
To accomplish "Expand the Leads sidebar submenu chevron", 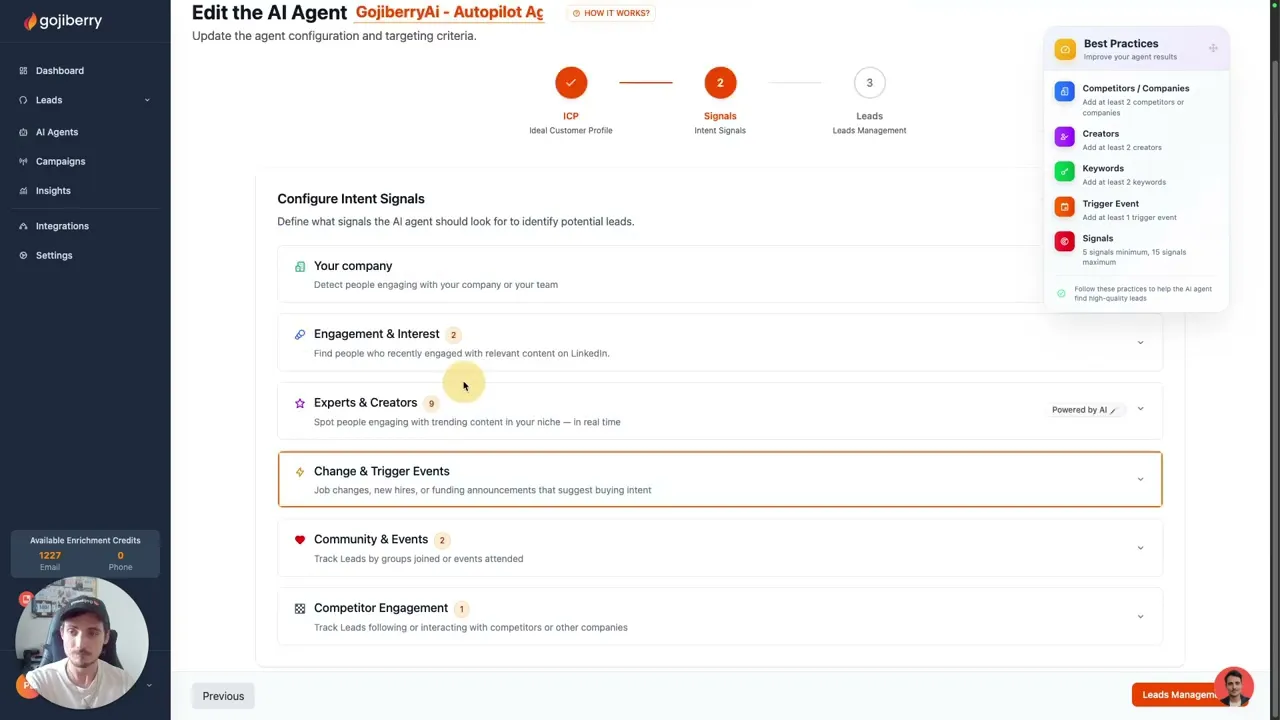I will point(147,100).
